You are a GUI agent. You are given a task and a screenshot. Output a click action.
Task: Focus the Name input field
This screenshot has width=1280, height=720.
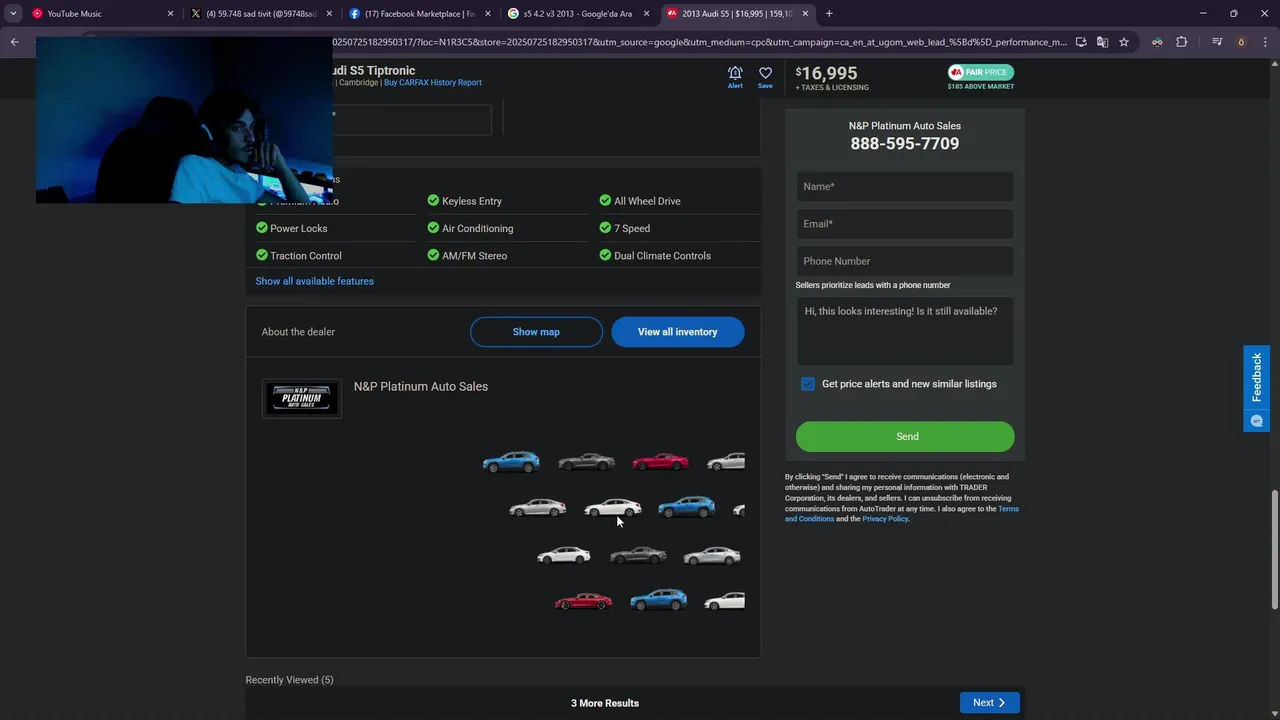click(905, 187)
